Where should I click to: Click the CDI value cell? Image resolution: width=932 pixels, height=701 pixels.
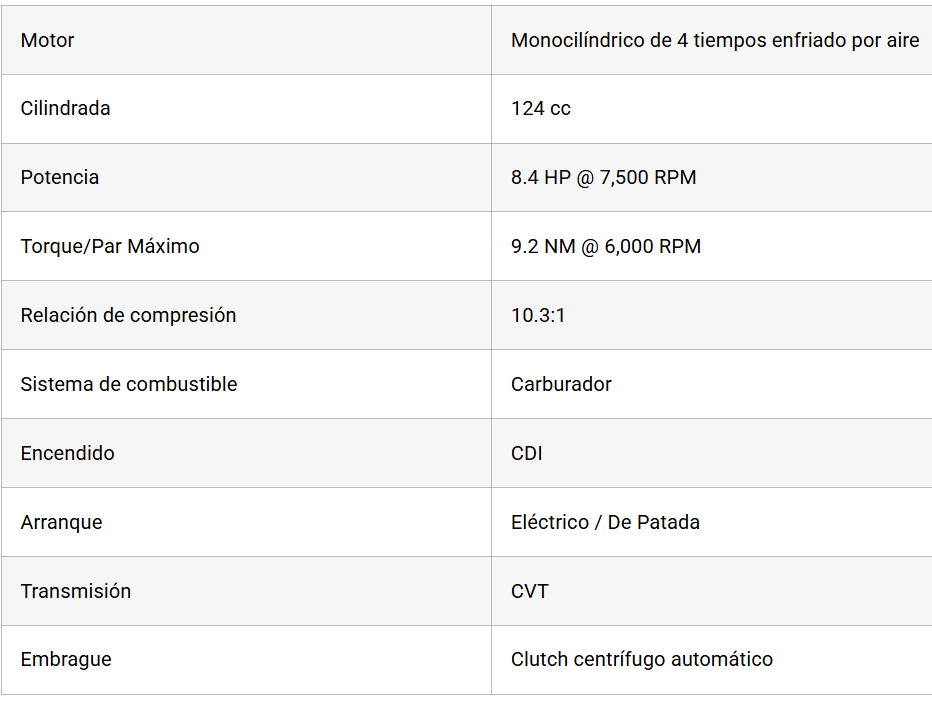[x=527, y=453]
